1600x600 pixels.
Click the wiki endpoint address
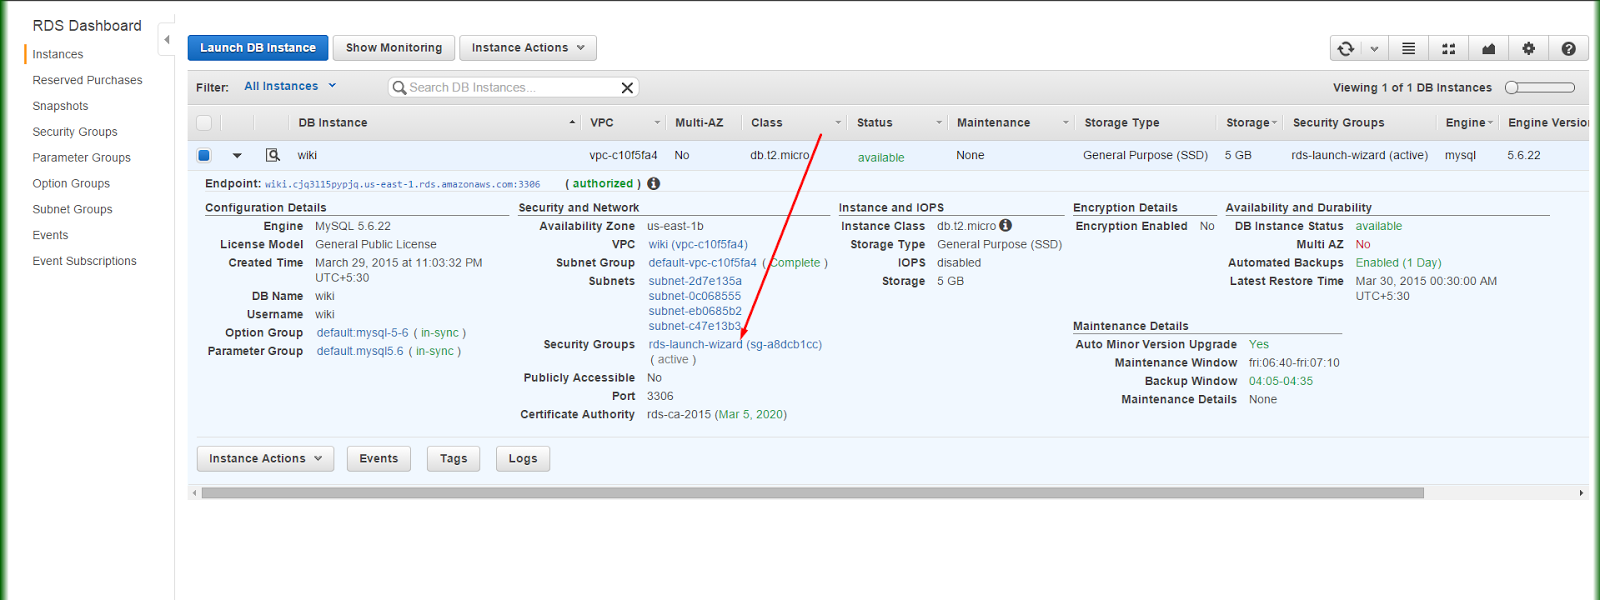[x=402, y=185]
